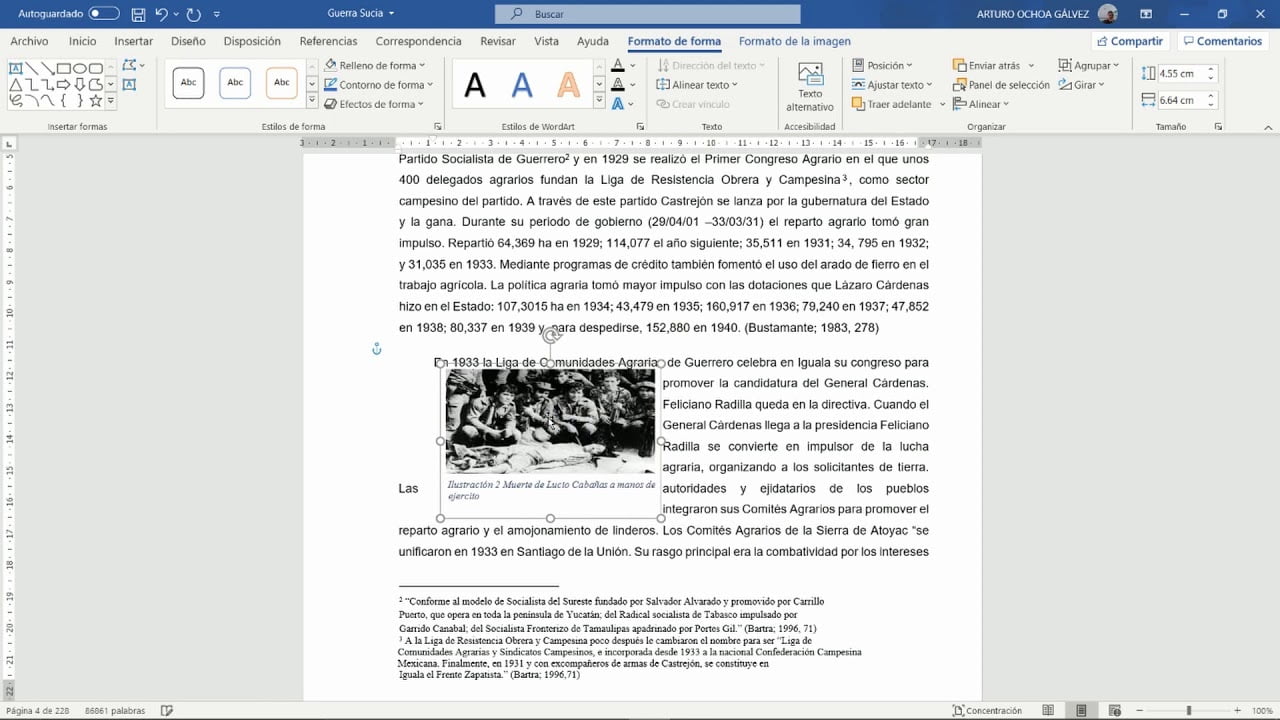
Task: Click Enviar atrás button
Action: [987, 66]
